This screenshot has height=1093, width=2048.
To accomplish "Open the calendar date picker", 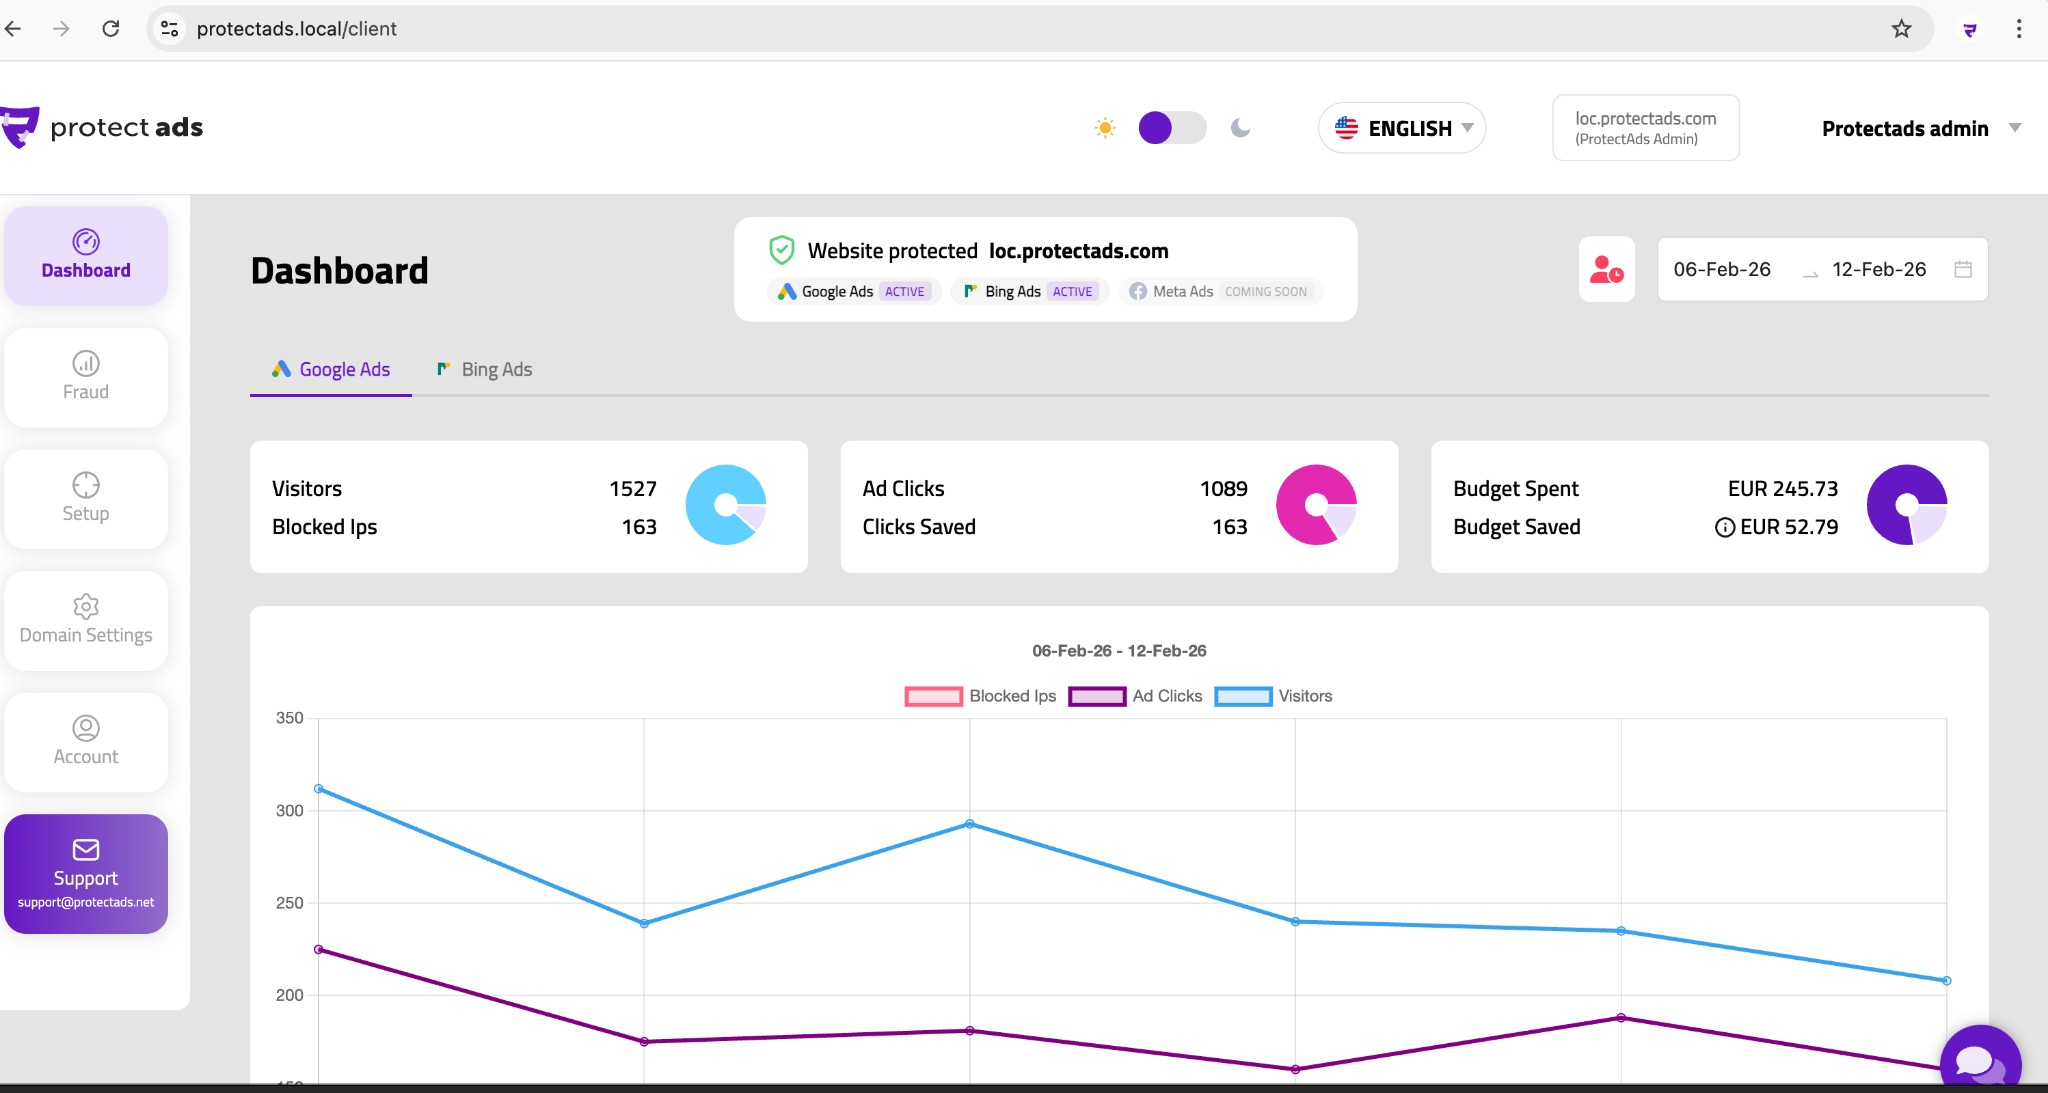I will click(x=1962, y=268).
